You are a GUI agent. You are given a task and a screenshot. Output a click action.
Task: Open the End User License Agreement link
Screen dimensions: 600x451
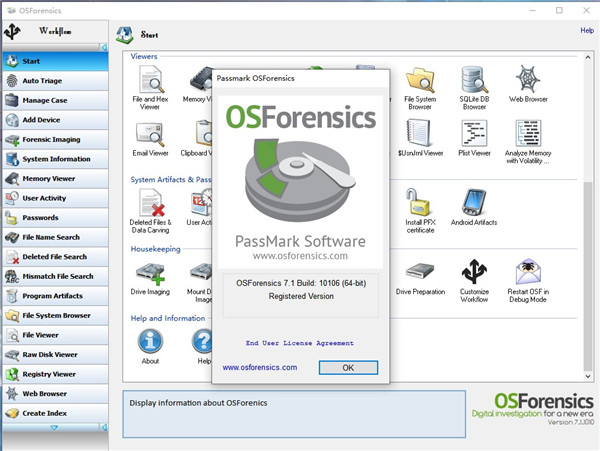300,343
